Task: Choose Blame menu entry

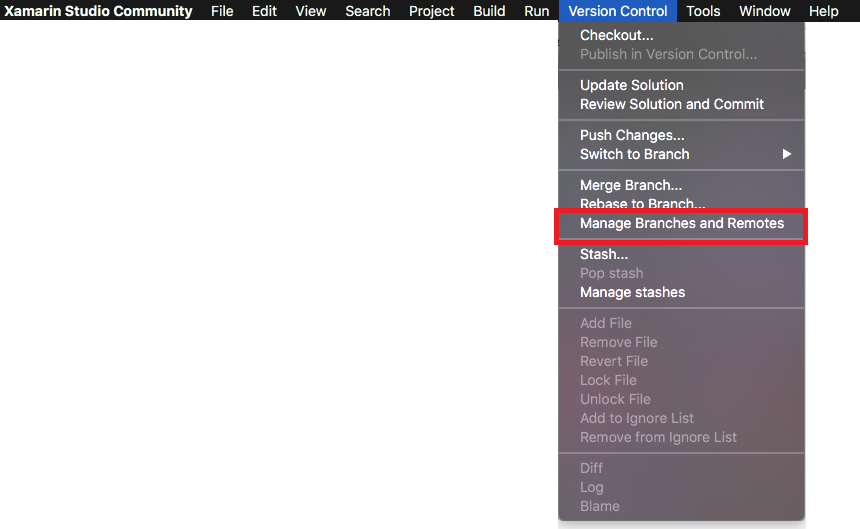Action: click(681, 506)
